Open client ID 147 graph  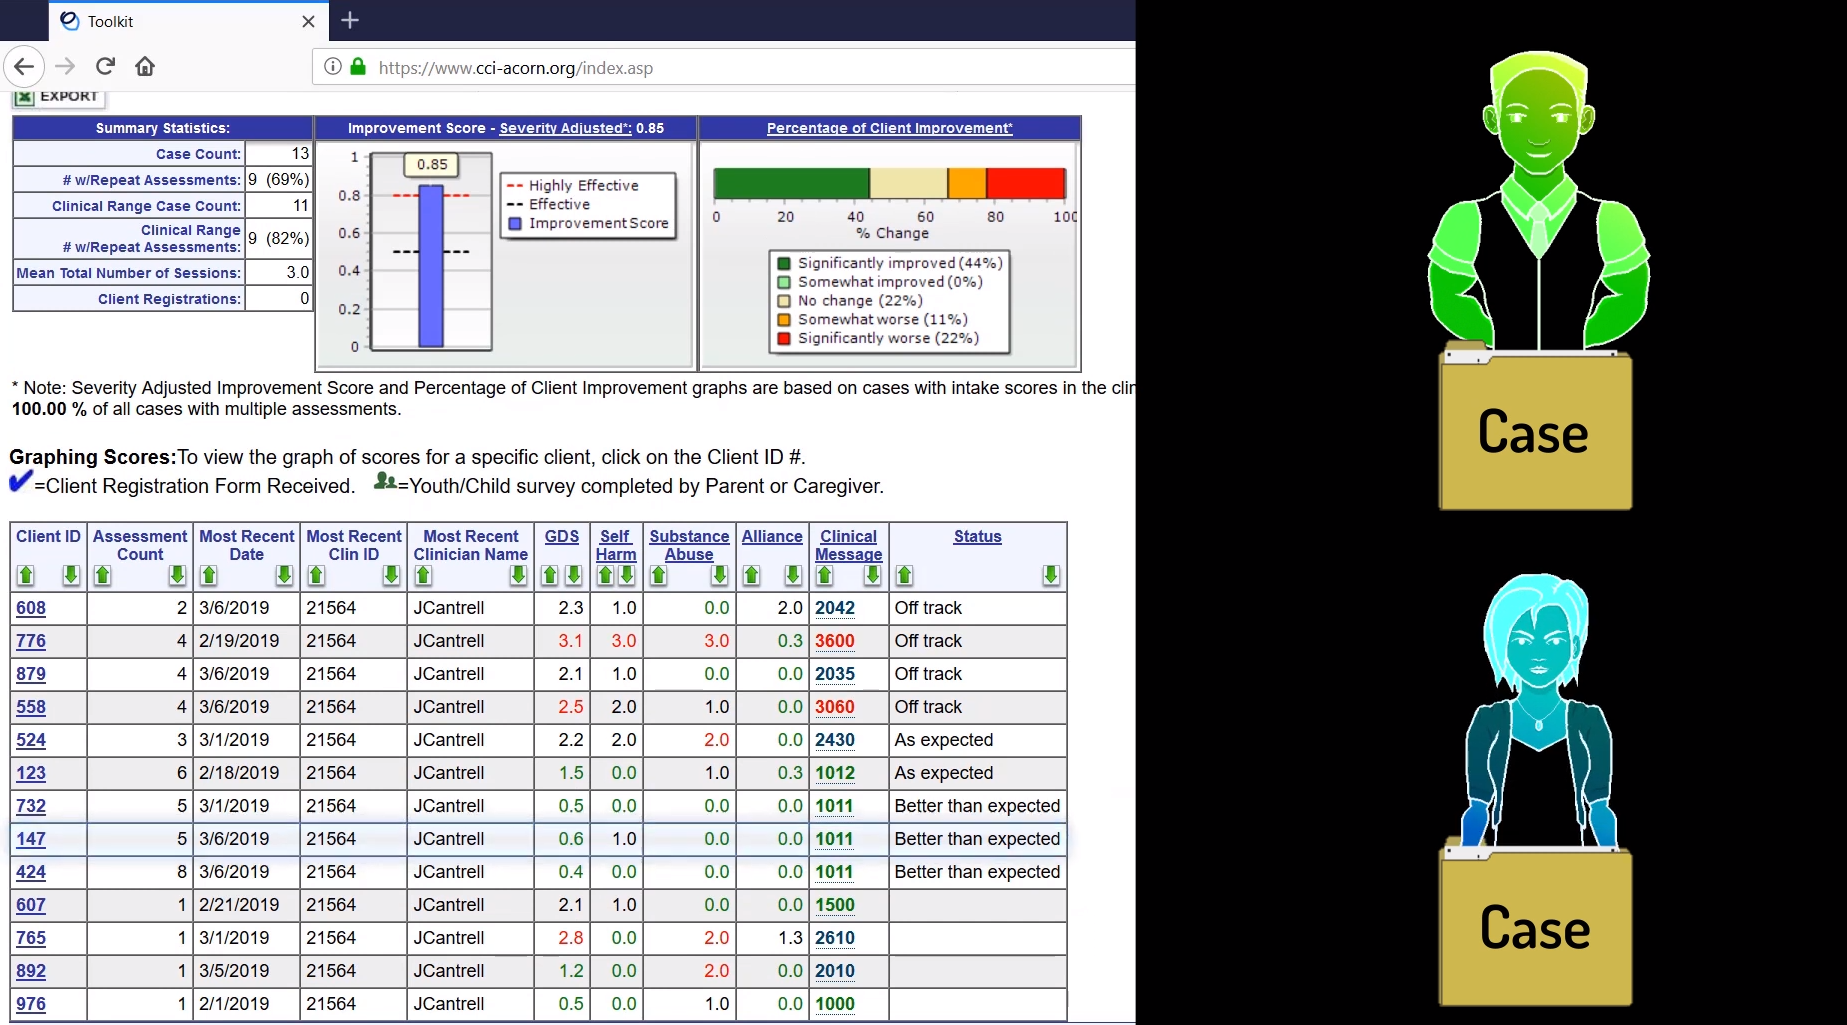click(31, 839)
